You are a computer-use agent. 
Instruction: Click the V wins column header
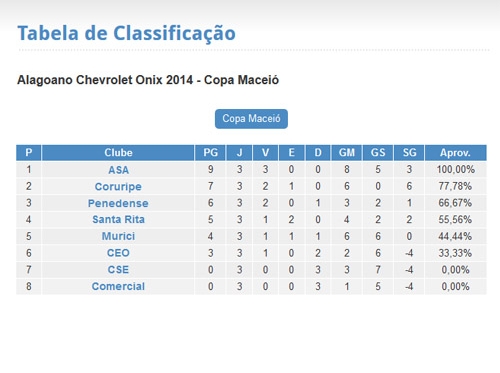point(265,153)
